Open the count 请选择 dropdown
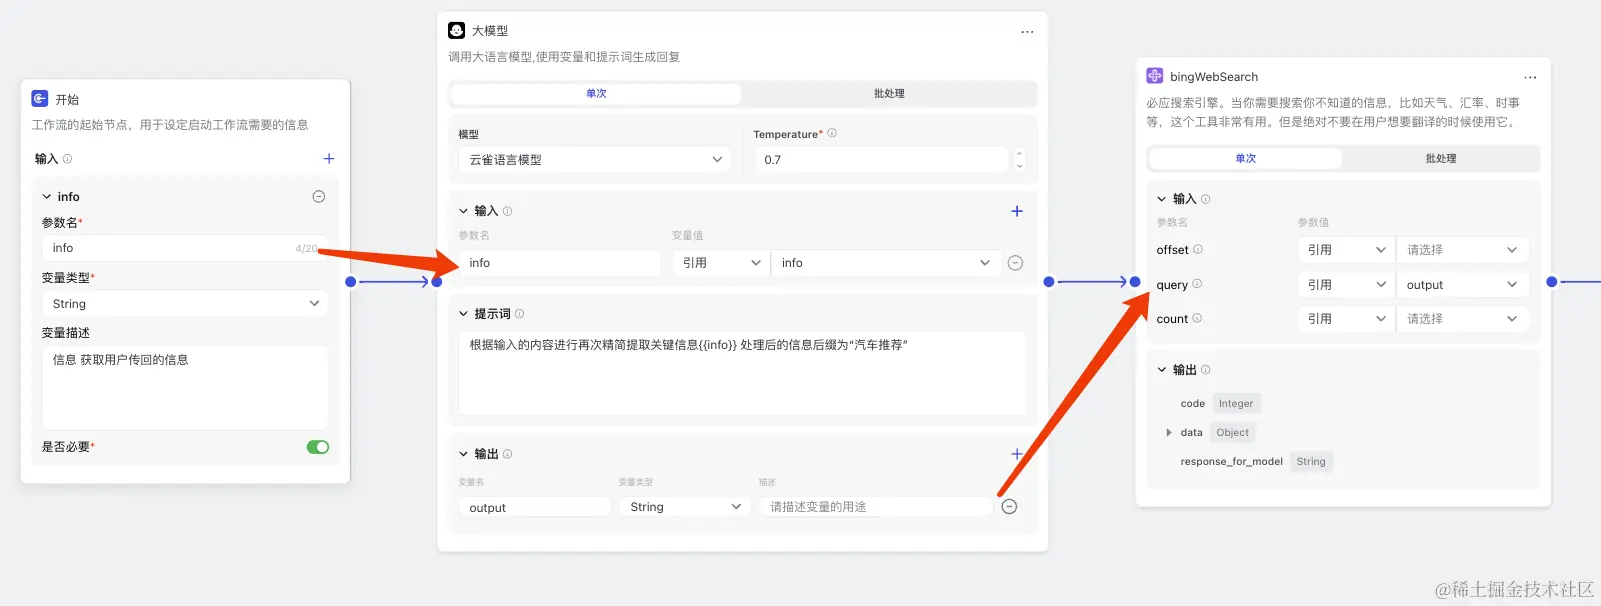The image size is (1601, 606). click(x=1462, y=319)
